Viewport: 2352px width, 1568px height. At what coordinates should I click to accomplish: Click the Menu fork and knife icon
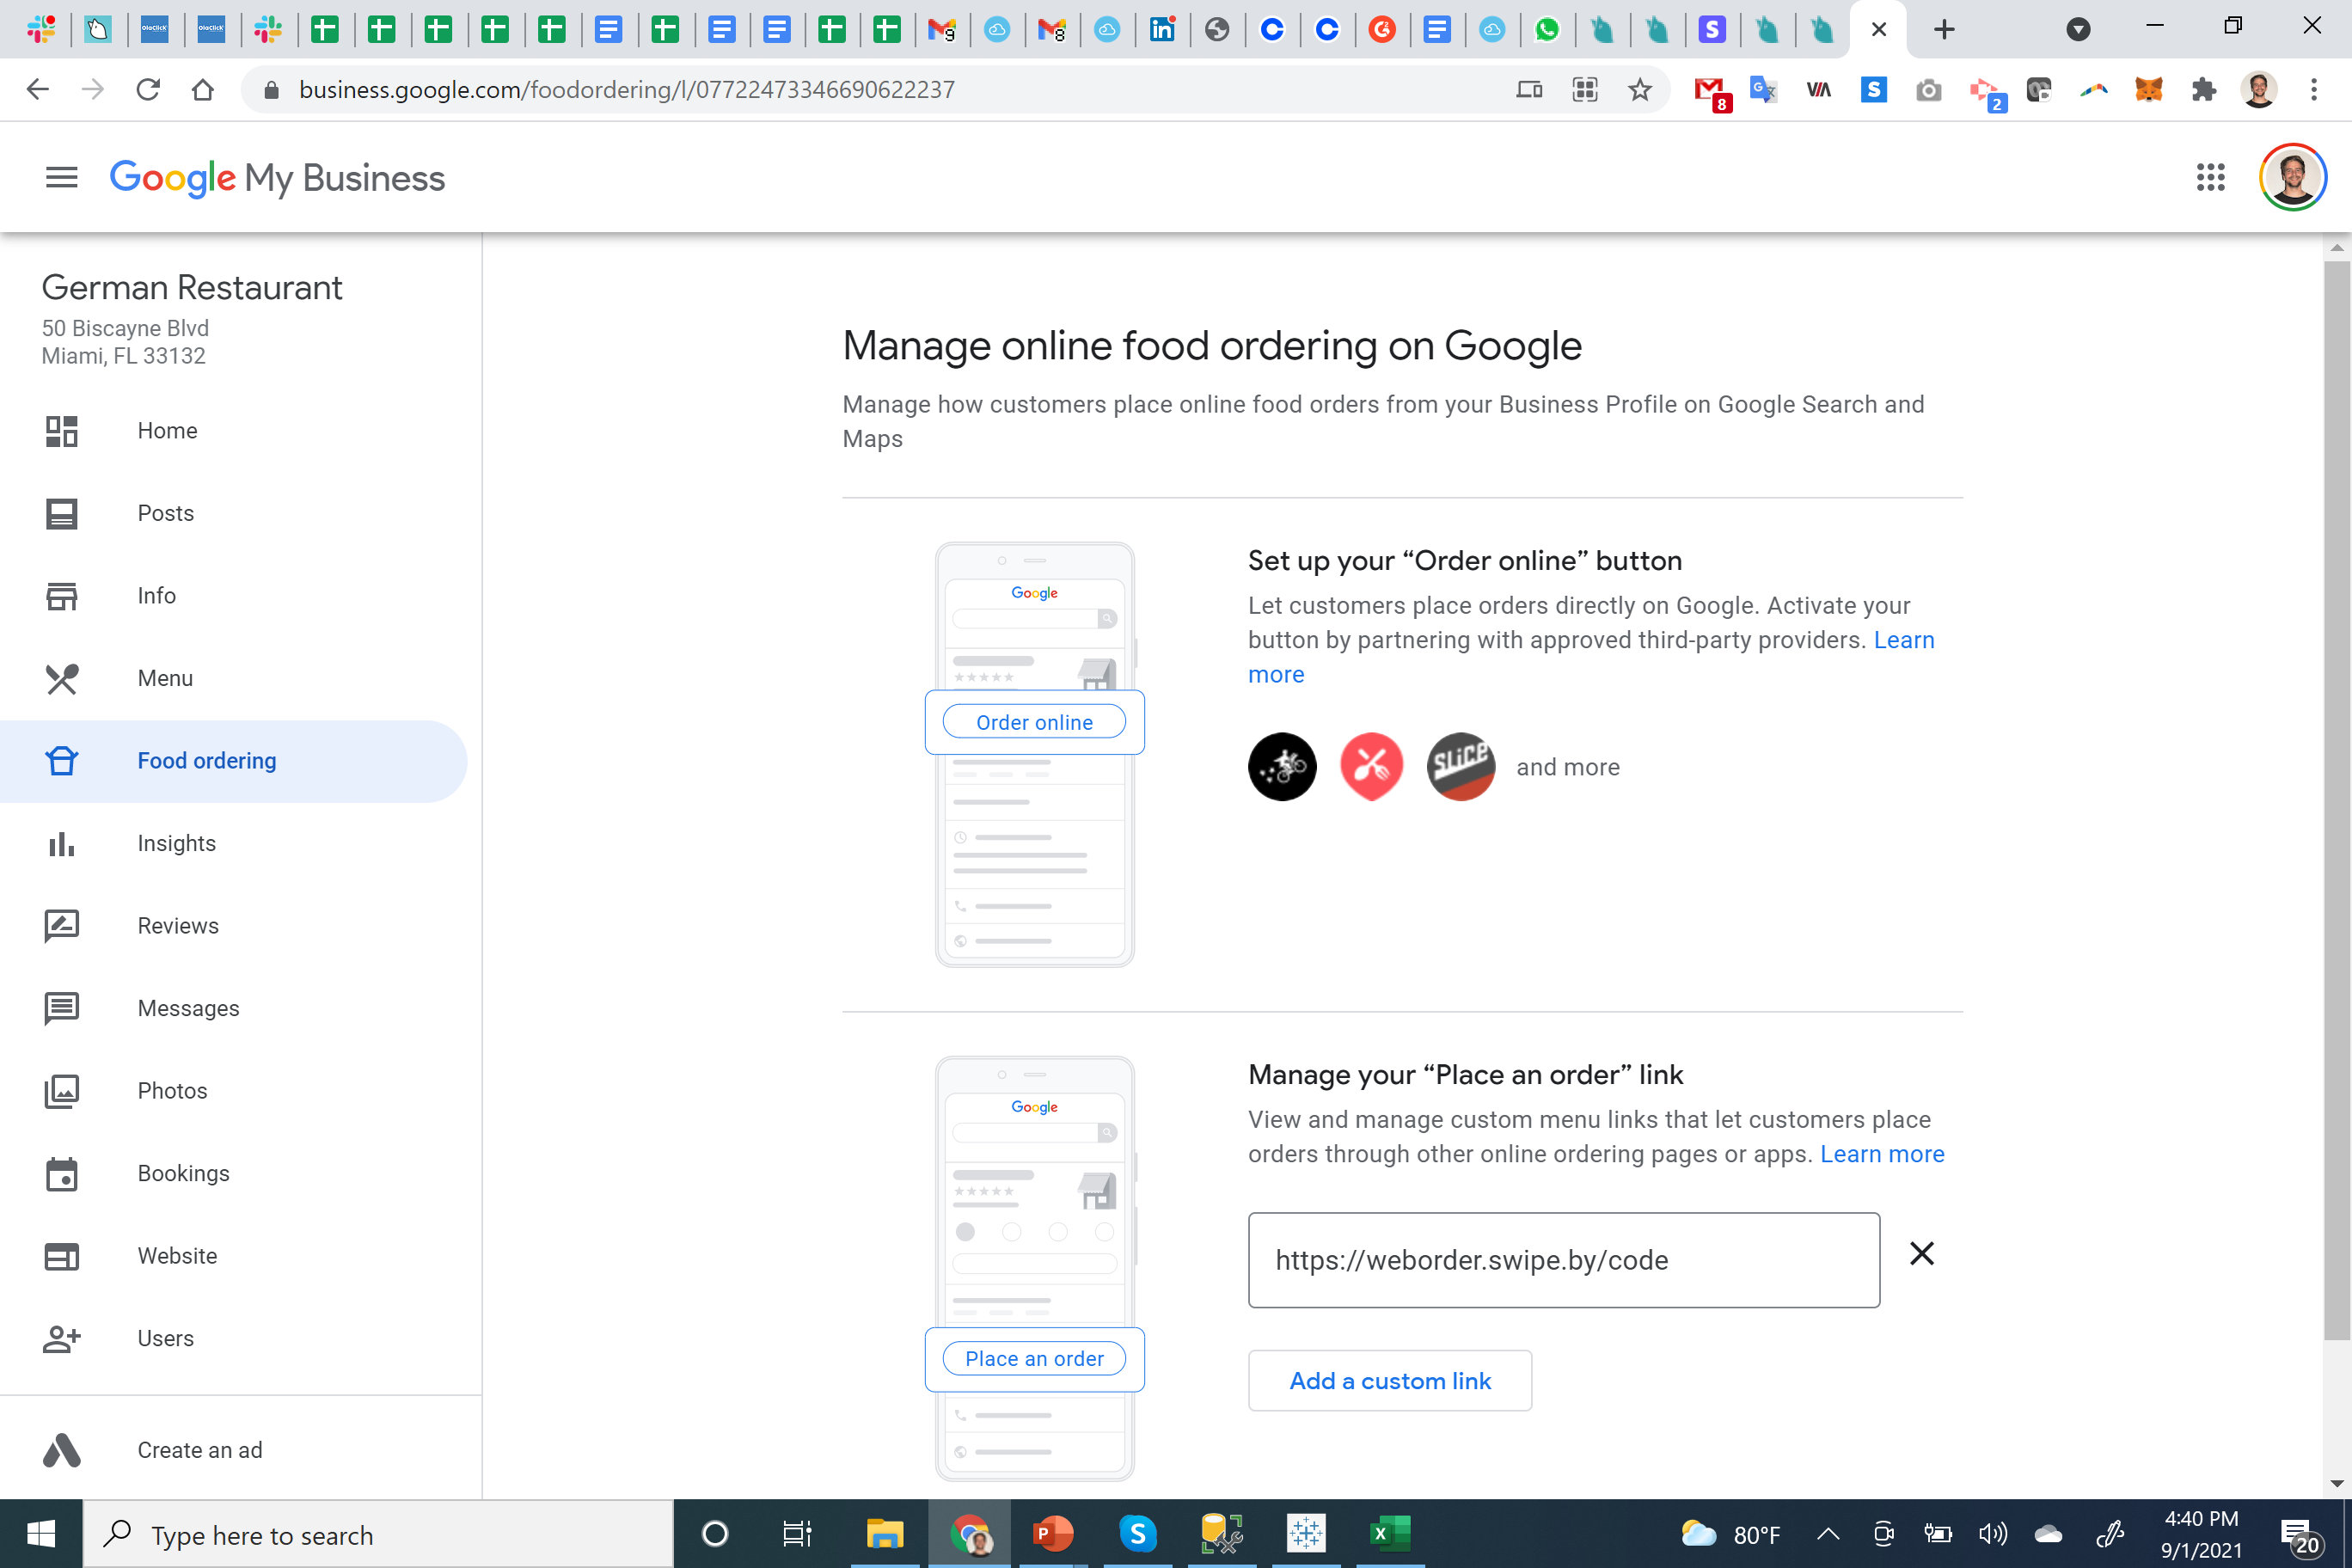tap(61, 679)
